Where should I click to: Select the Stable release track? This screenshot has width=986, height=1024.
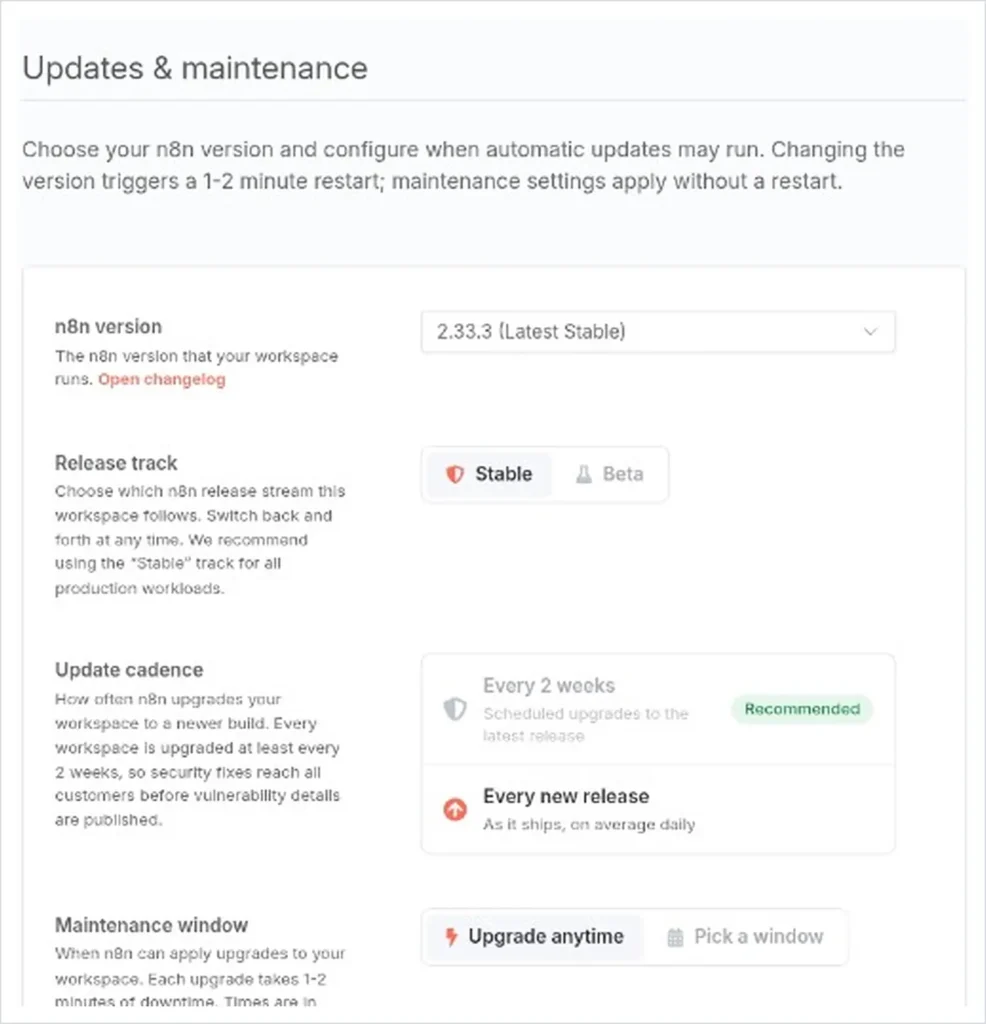click(x=489, y=474)
